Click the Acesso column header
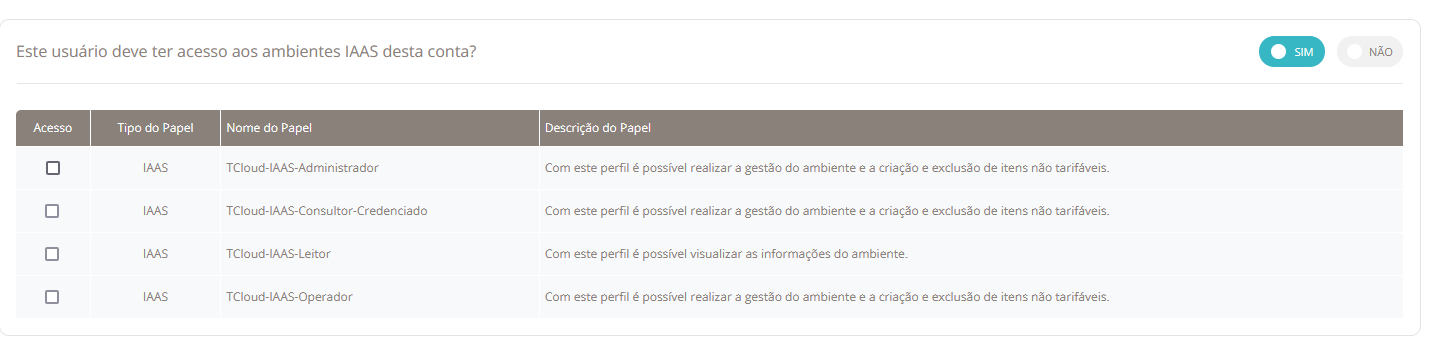Viewport: 1439px width, 360px height. tap(53, 128)
